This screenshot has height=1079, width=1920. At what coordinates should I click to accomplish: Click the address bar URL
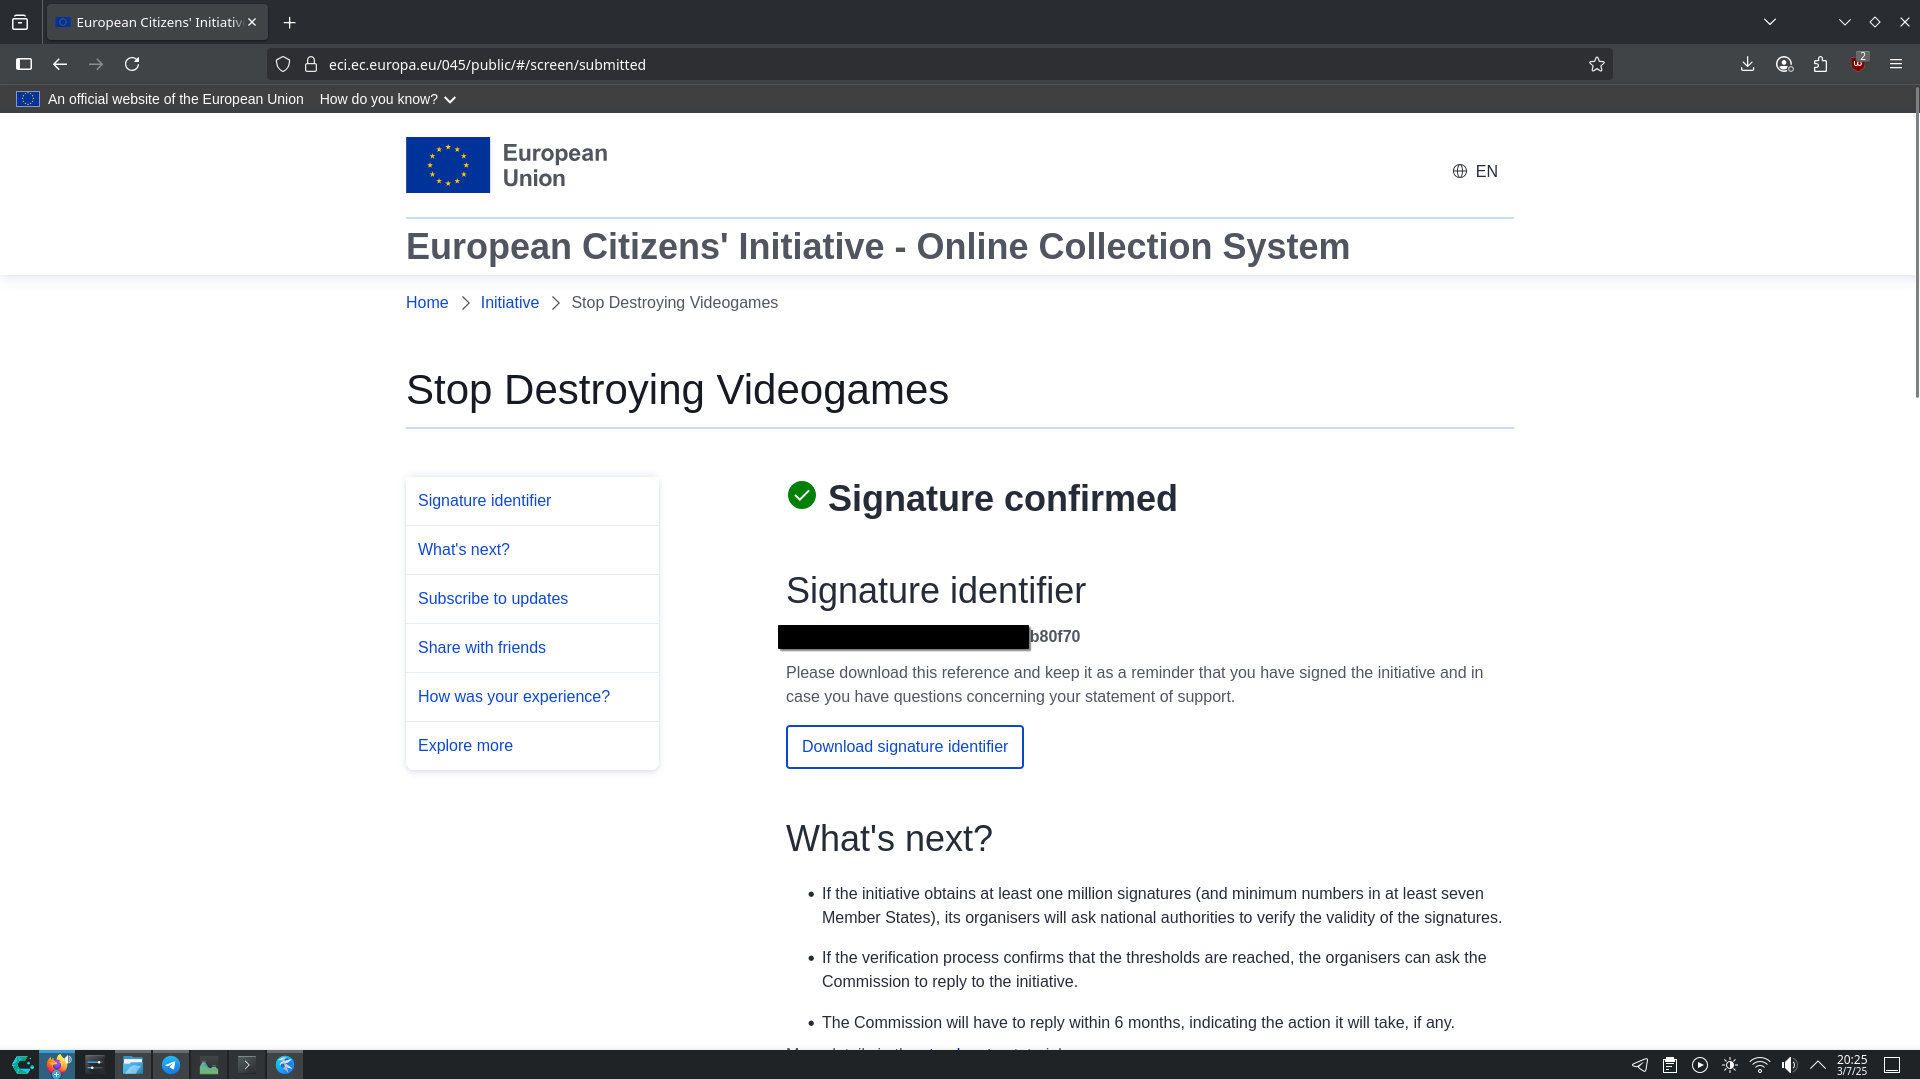(x=487, y=64)
